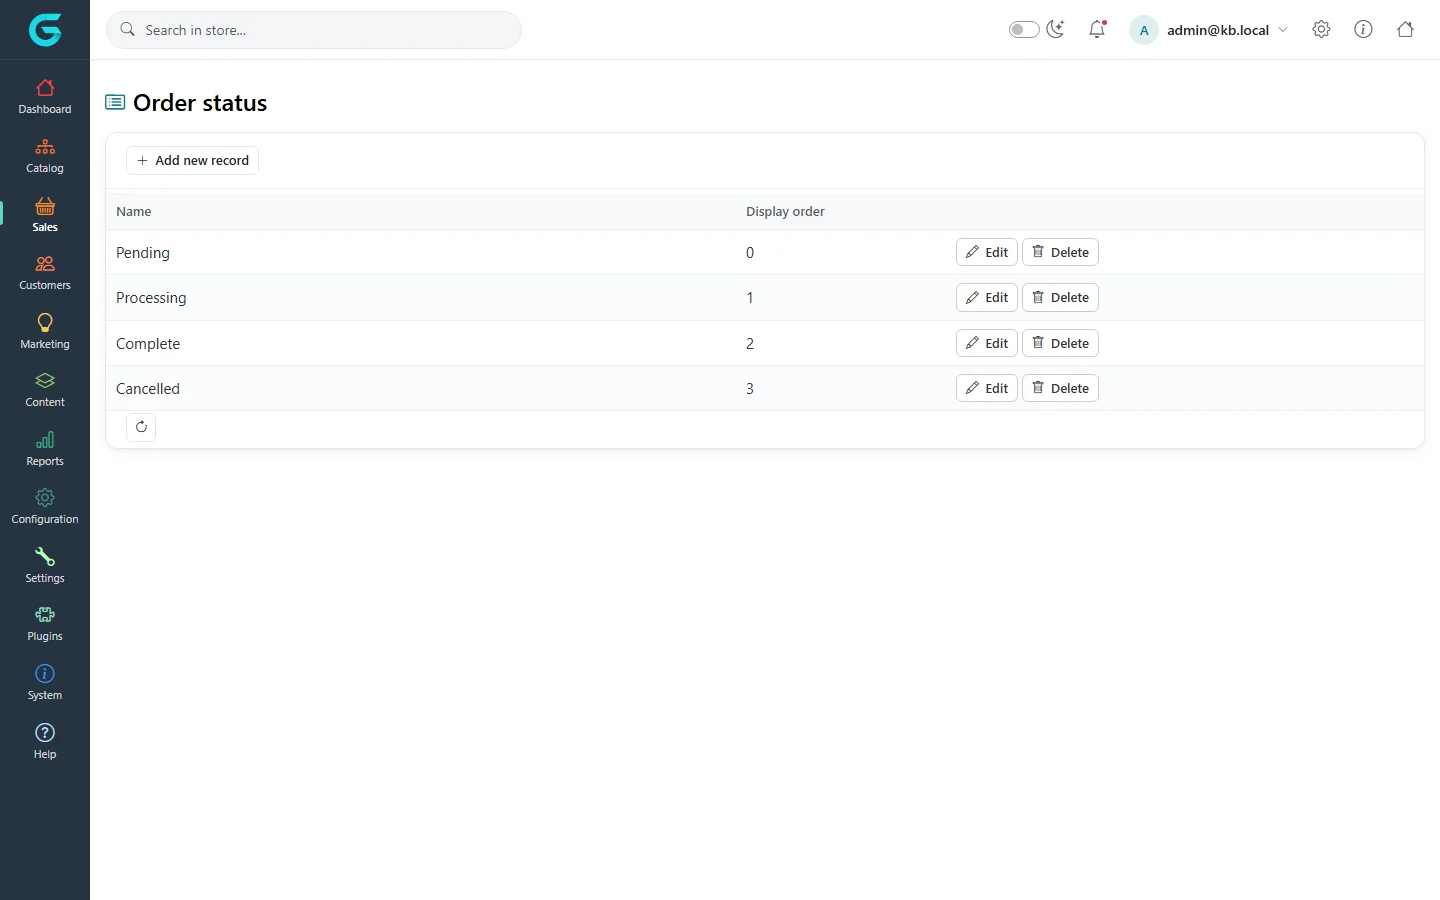This screenshot has height=900, width=1440.
Task: Edit the Complete order status
Action: coord(987,343)
